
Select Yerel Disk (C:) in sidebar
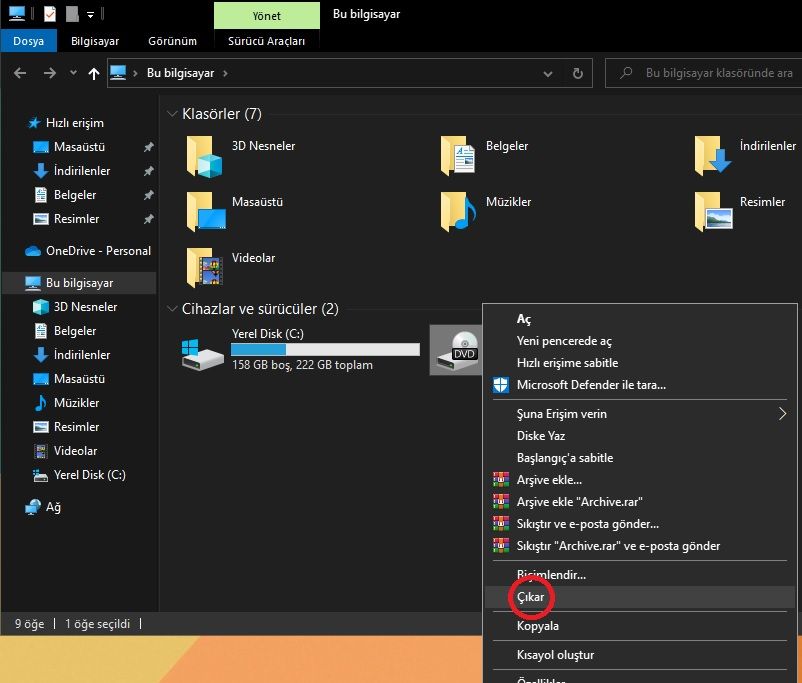point(90,475)
